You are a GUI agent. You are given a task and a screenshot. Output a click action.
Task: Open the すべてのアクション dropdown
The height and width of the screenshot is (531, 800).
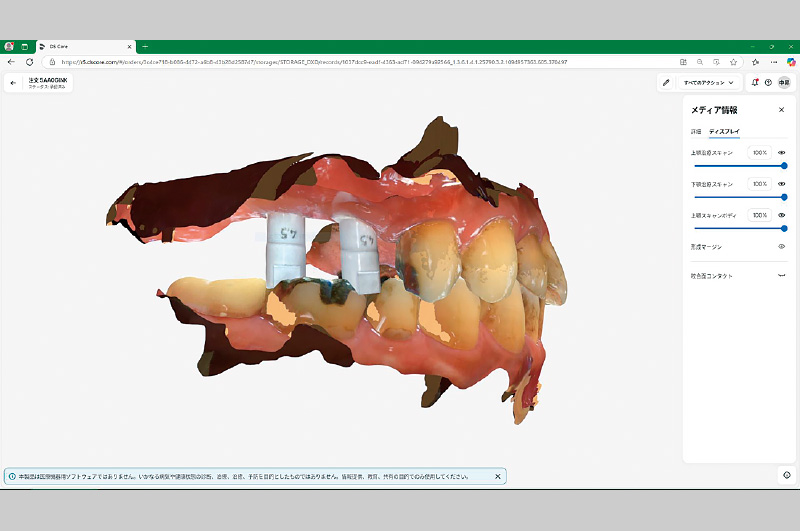pos(709,83)
